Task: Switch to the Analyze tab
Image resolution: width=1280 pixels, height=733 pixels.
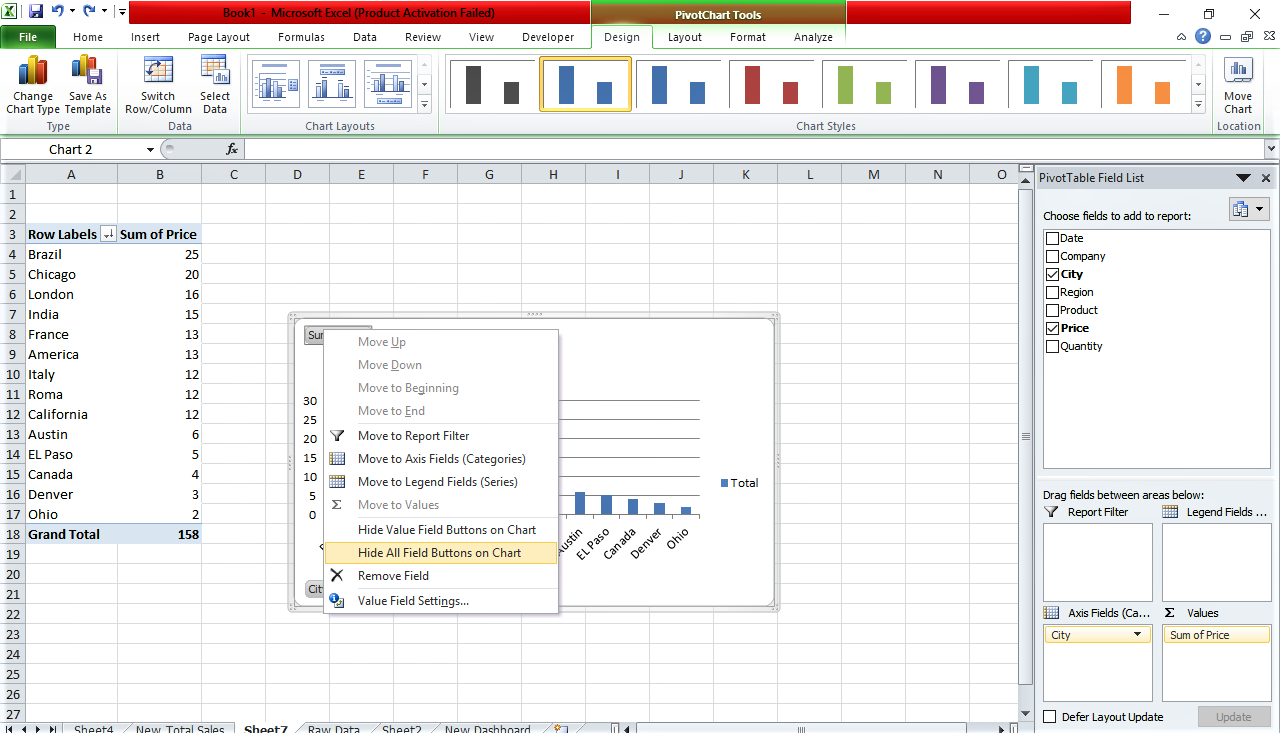Action: point(813,37)
